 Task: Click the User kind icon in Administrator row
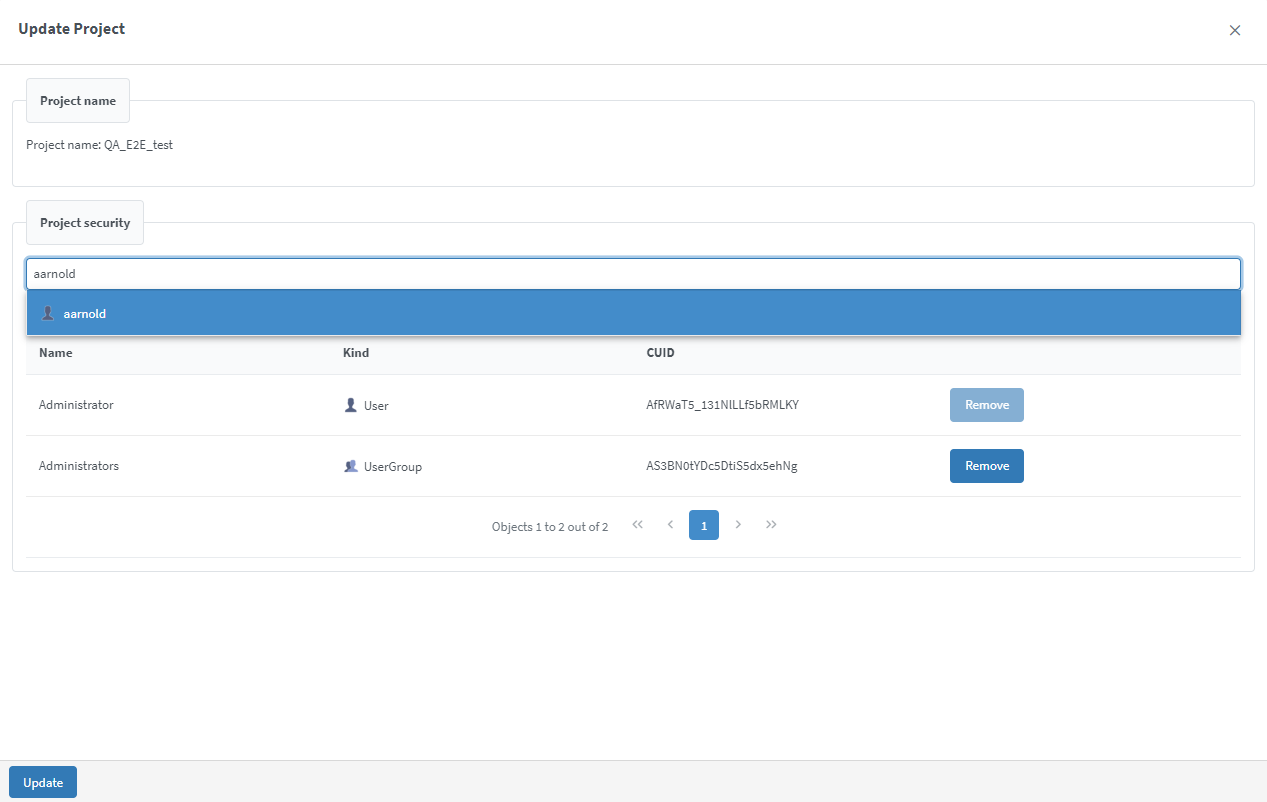pyautogui.click(x=349, y=404)
